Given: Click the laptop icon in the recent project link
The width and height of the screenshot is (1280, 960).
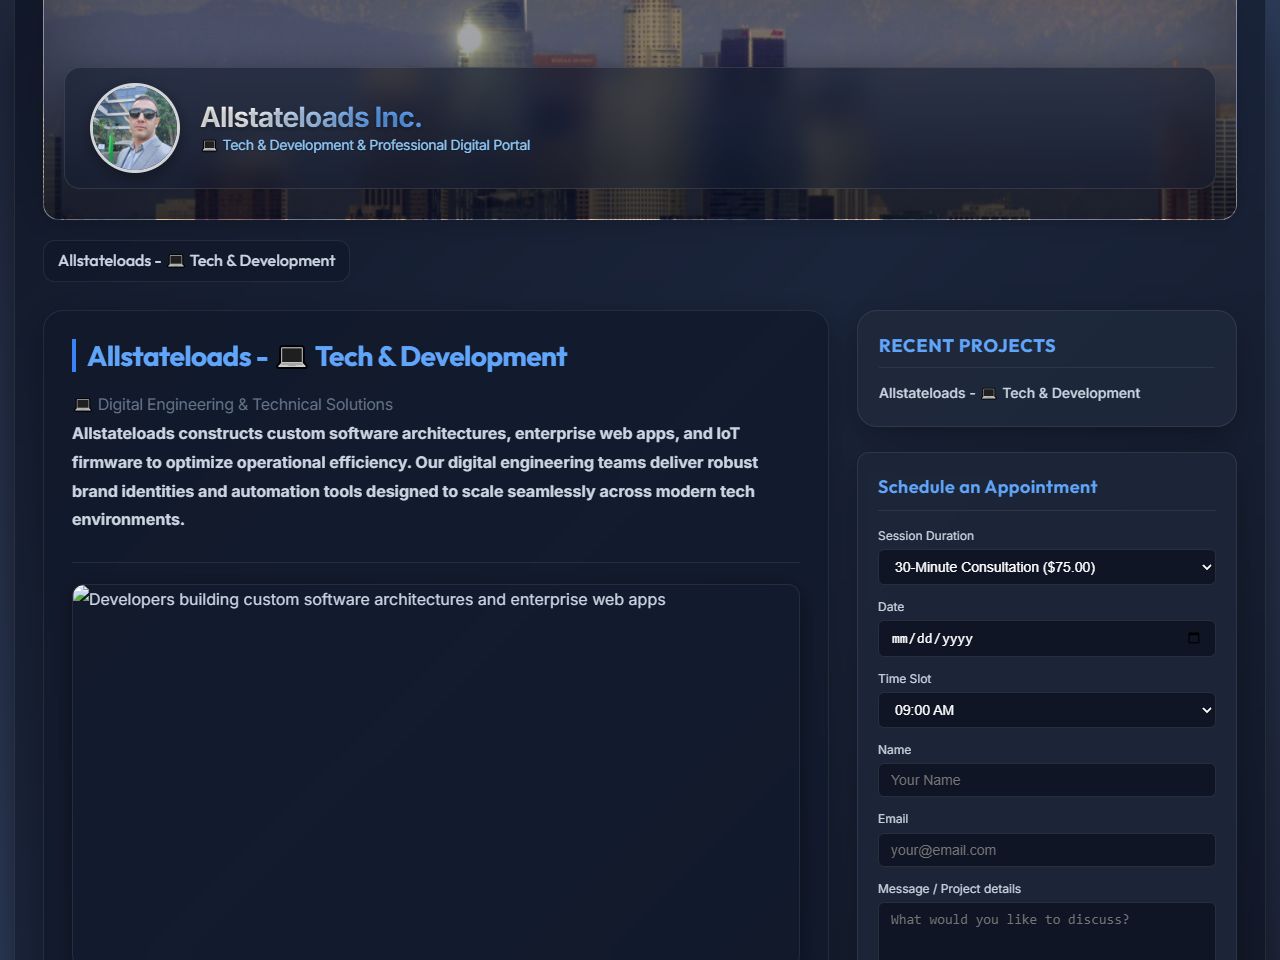Looking at the screenshot, I should pyautogui.click(x=989, y=394).
